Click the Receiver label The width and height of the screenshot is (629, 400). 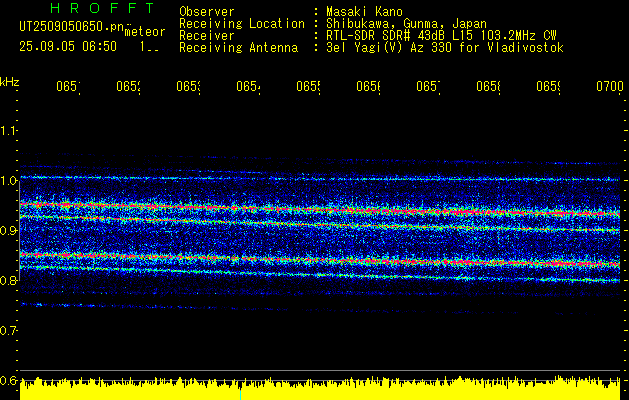click(x=207, y=36)
